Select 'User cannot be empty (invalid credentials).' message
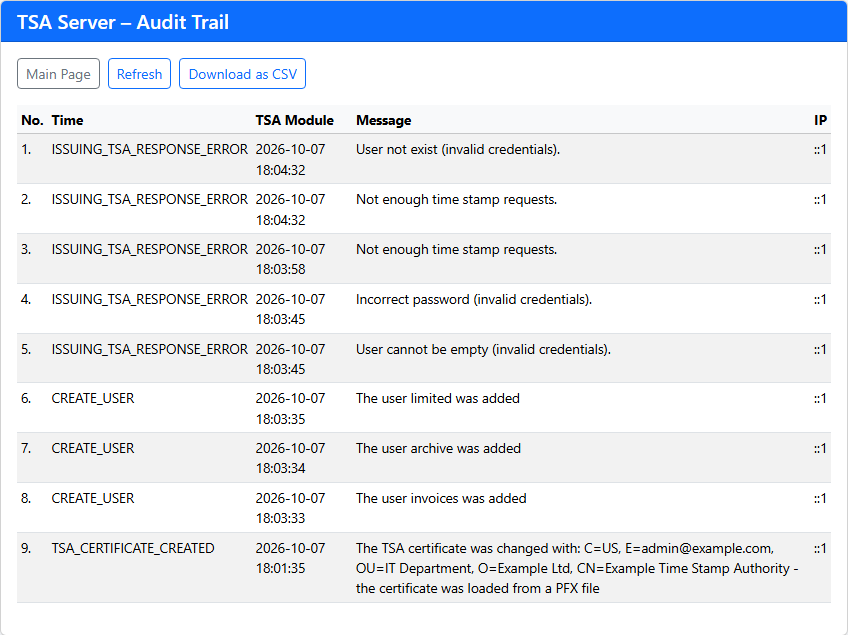Image resolution: width=848 pixels, height=635 pixels. [483, 349]
